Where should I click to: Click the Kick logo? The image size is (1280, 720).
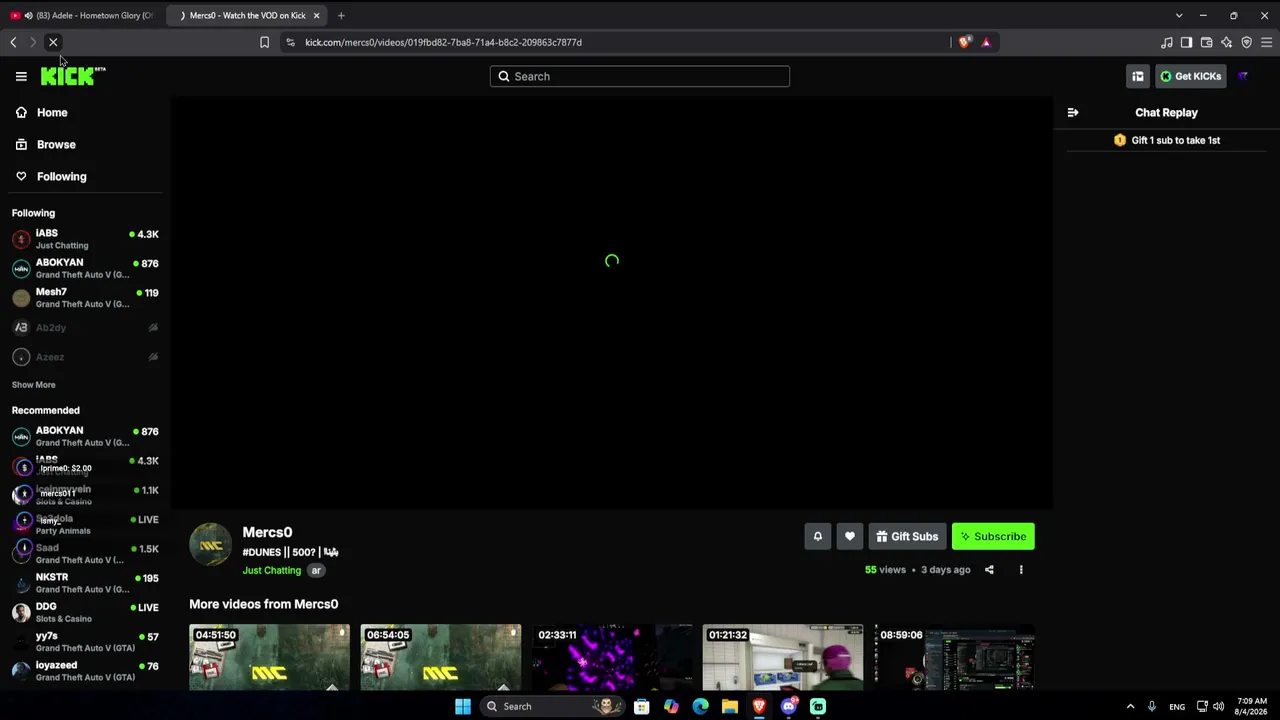pyautogui.click(x=73, y=76)
